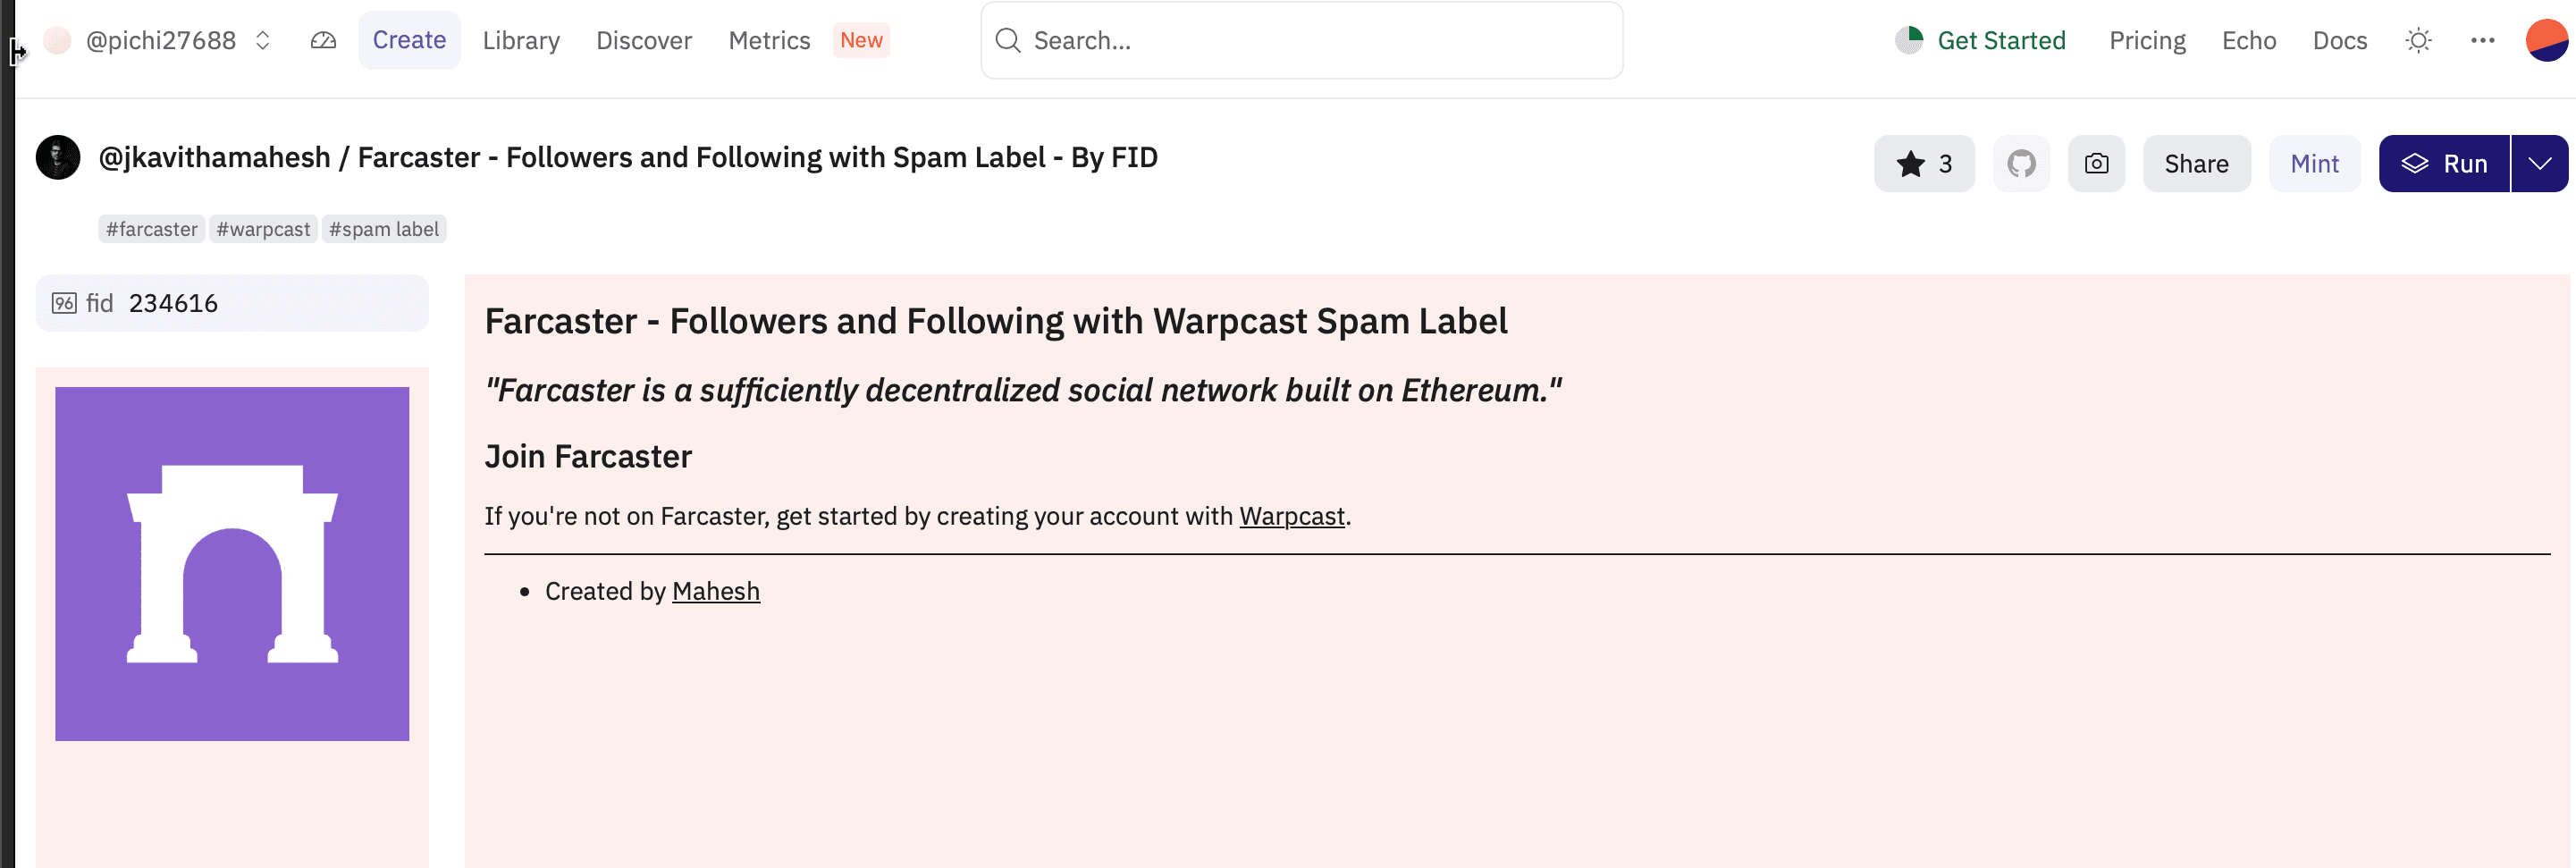Click the purple Farcaster arch image
This screenshot has width=2576, height=868.
pyautogui.click(x=232, y=564)
